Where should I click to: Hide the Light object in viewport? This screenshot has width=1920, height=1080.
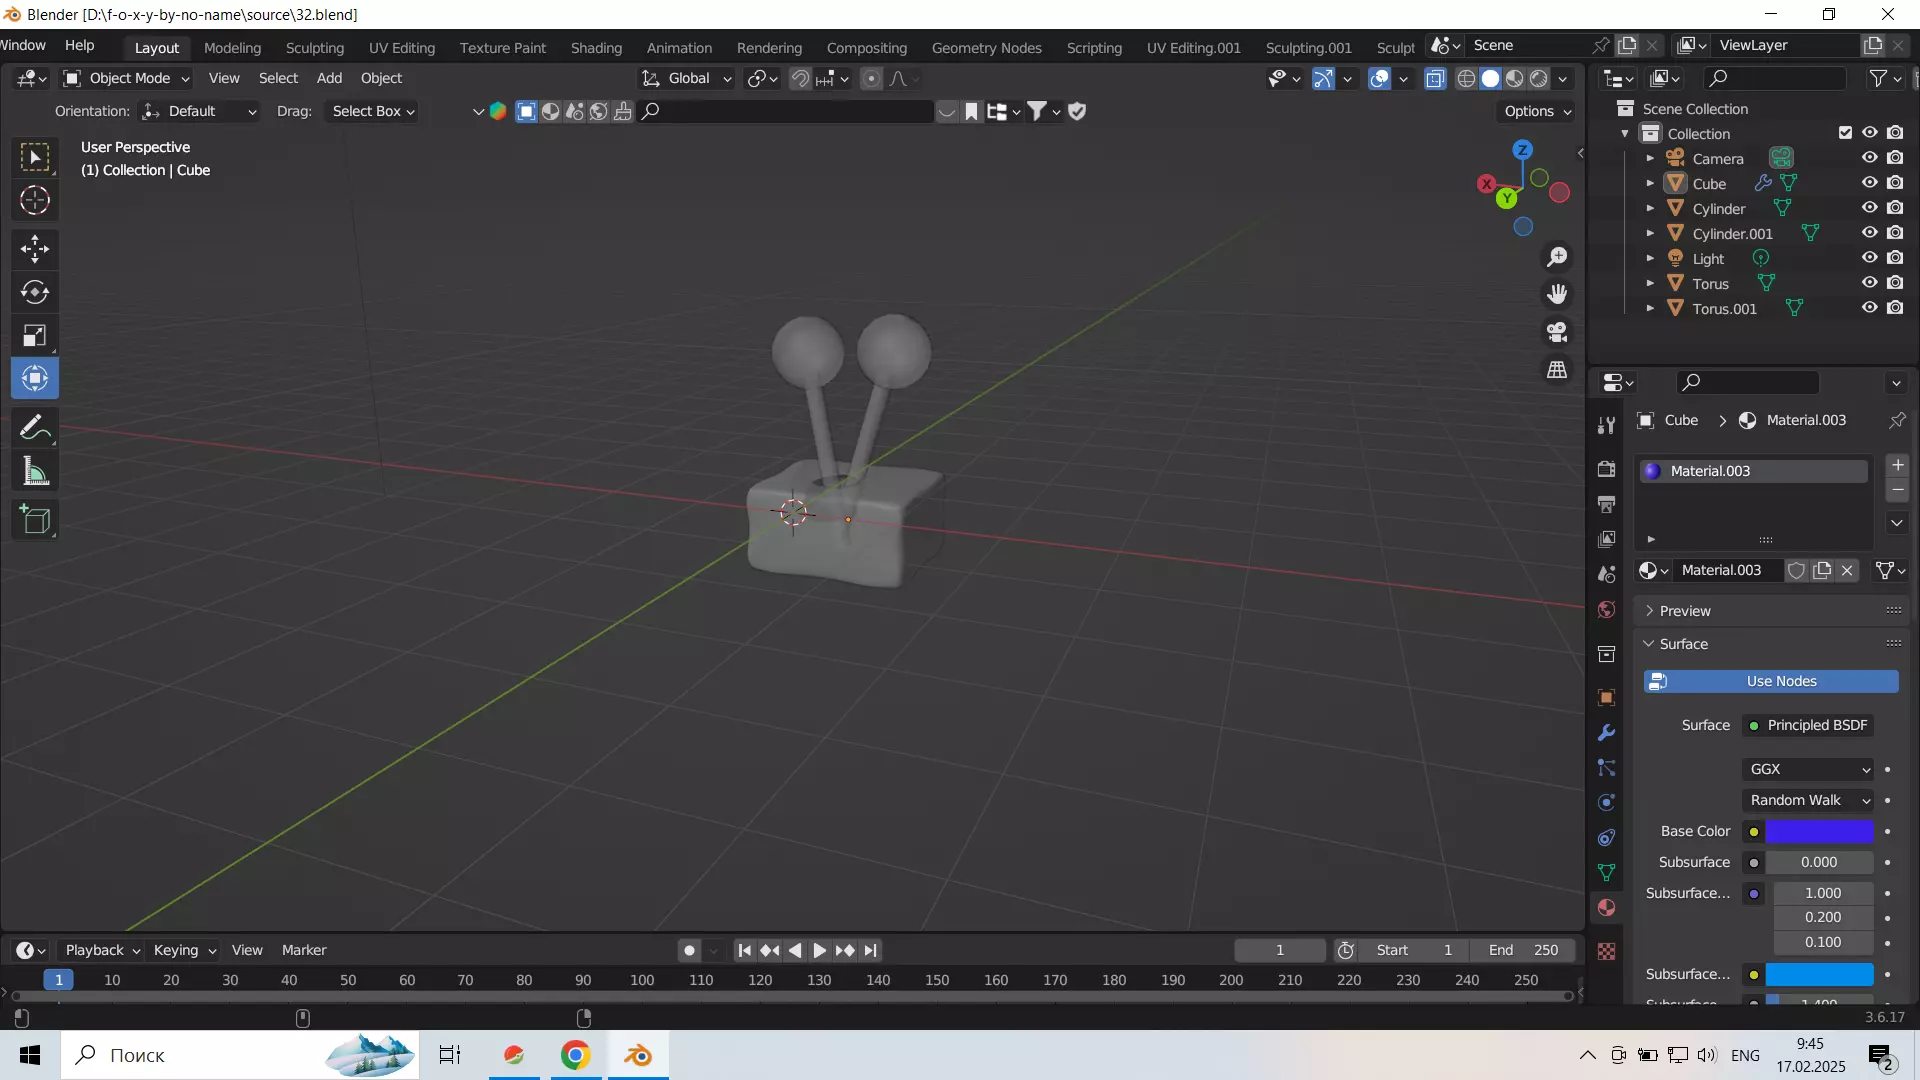point(1869,258)
